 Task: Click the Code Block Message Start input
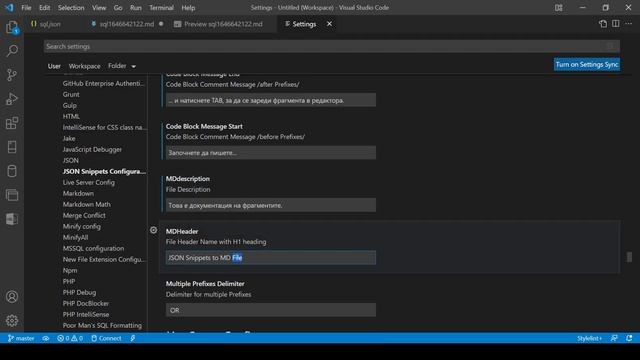[271, 153]
